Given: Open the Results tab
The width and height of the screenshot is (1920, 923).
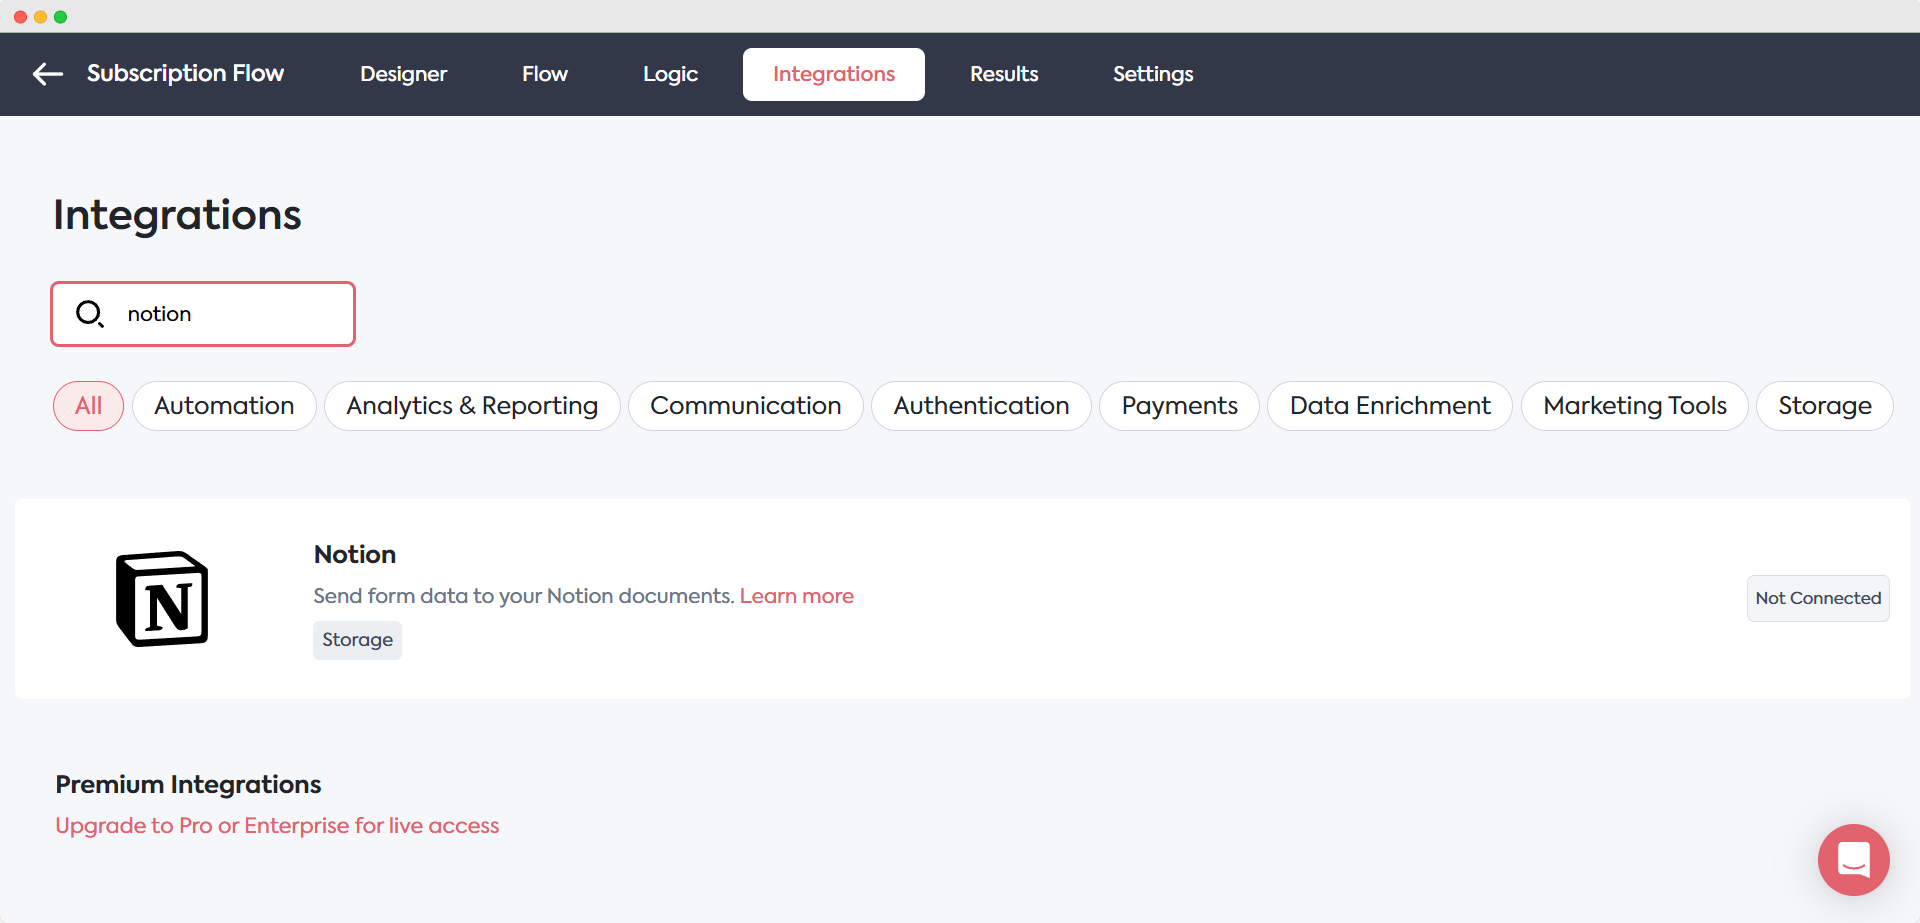Looking at the screenshot, I should pos(1003,74).
